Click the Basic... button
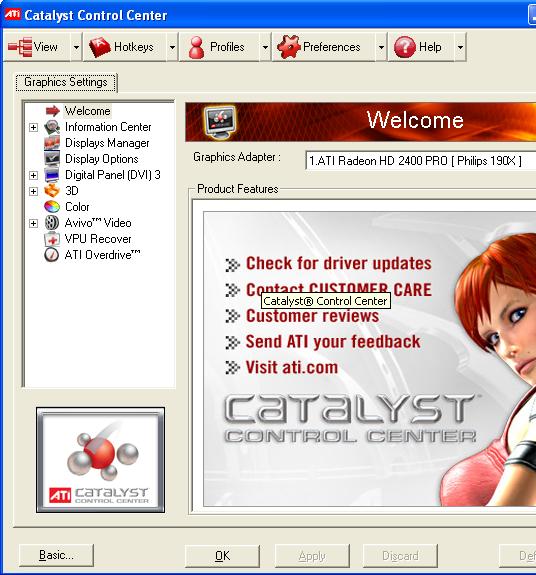 click(56, 555)
